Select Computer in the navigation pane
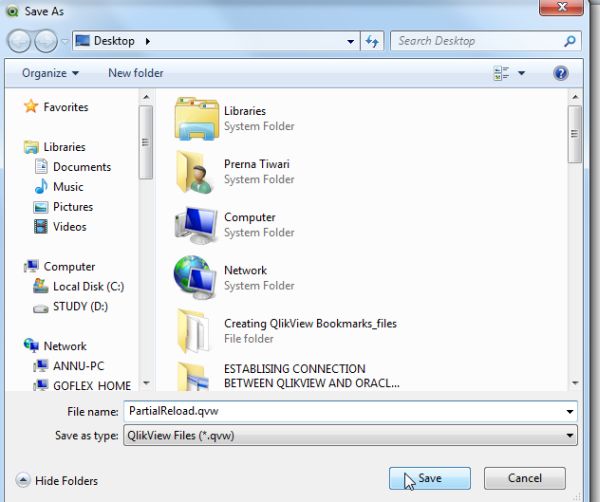Viewport: 600px width, 502px height. coord(69,266)
